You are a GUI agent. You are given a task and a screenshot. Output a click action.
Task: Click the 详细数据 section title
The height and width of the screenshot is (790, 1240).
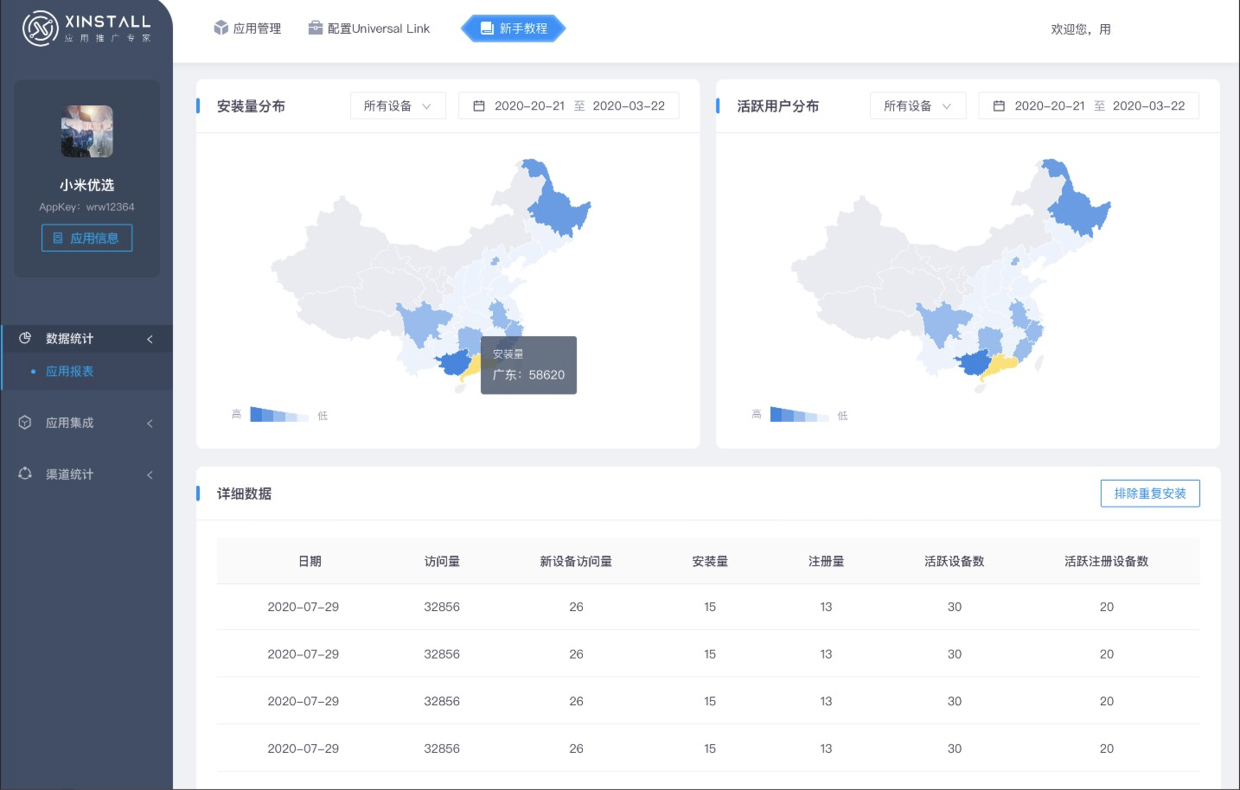[x=244, y=493]
